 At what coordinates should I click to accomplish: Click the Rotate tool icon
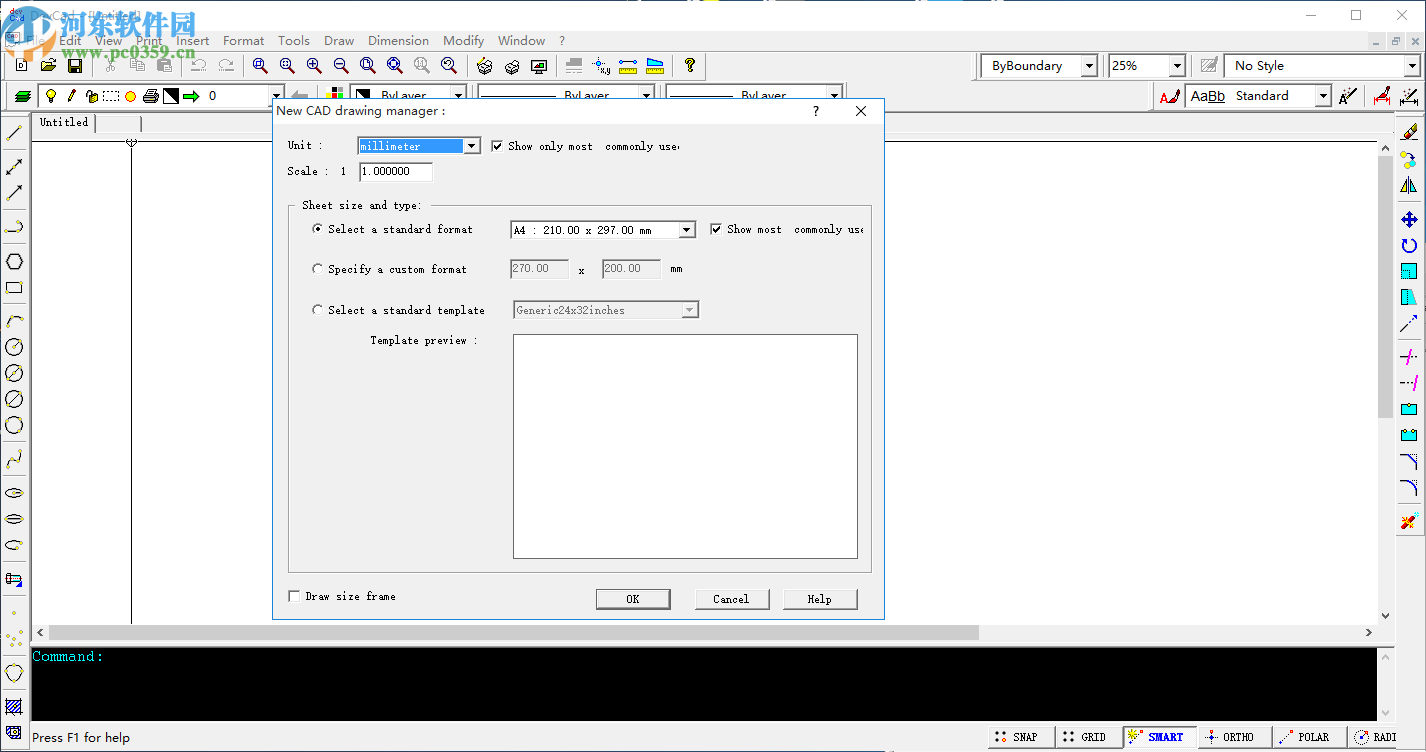[x=1408, y=246]
